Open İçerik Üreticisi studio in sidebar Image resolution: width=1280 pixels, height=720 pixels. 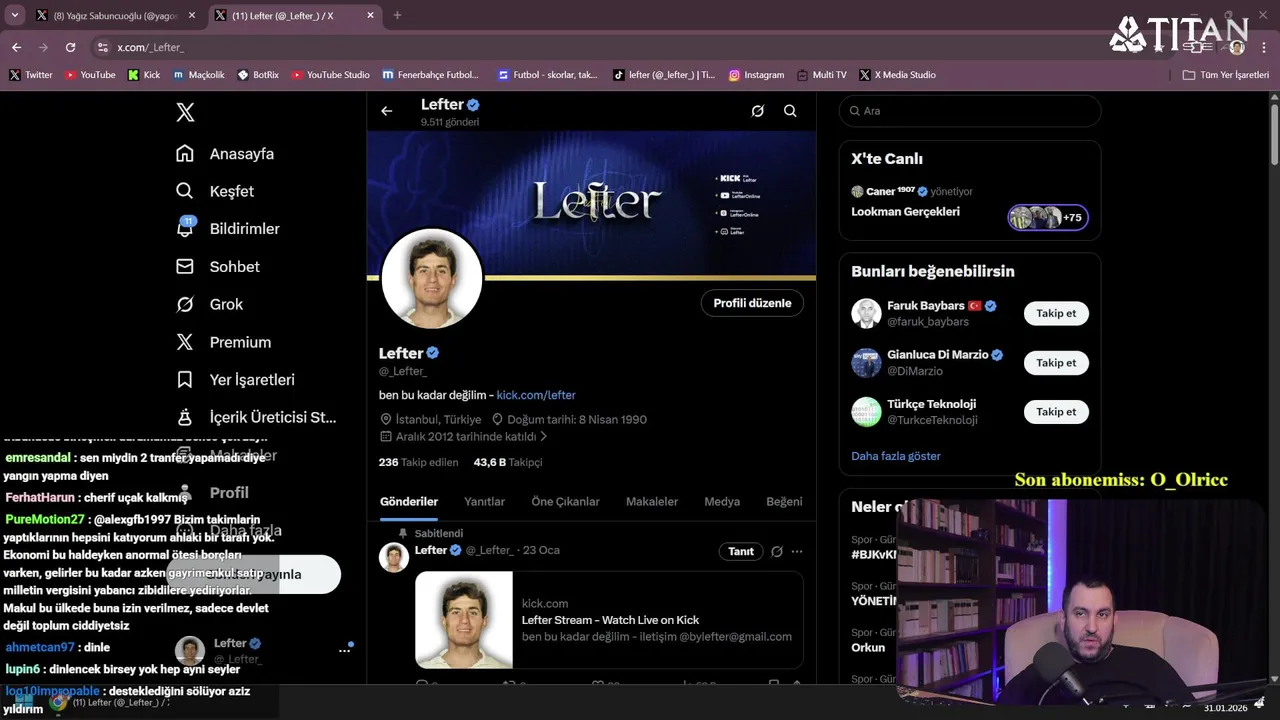click(256, 417)
